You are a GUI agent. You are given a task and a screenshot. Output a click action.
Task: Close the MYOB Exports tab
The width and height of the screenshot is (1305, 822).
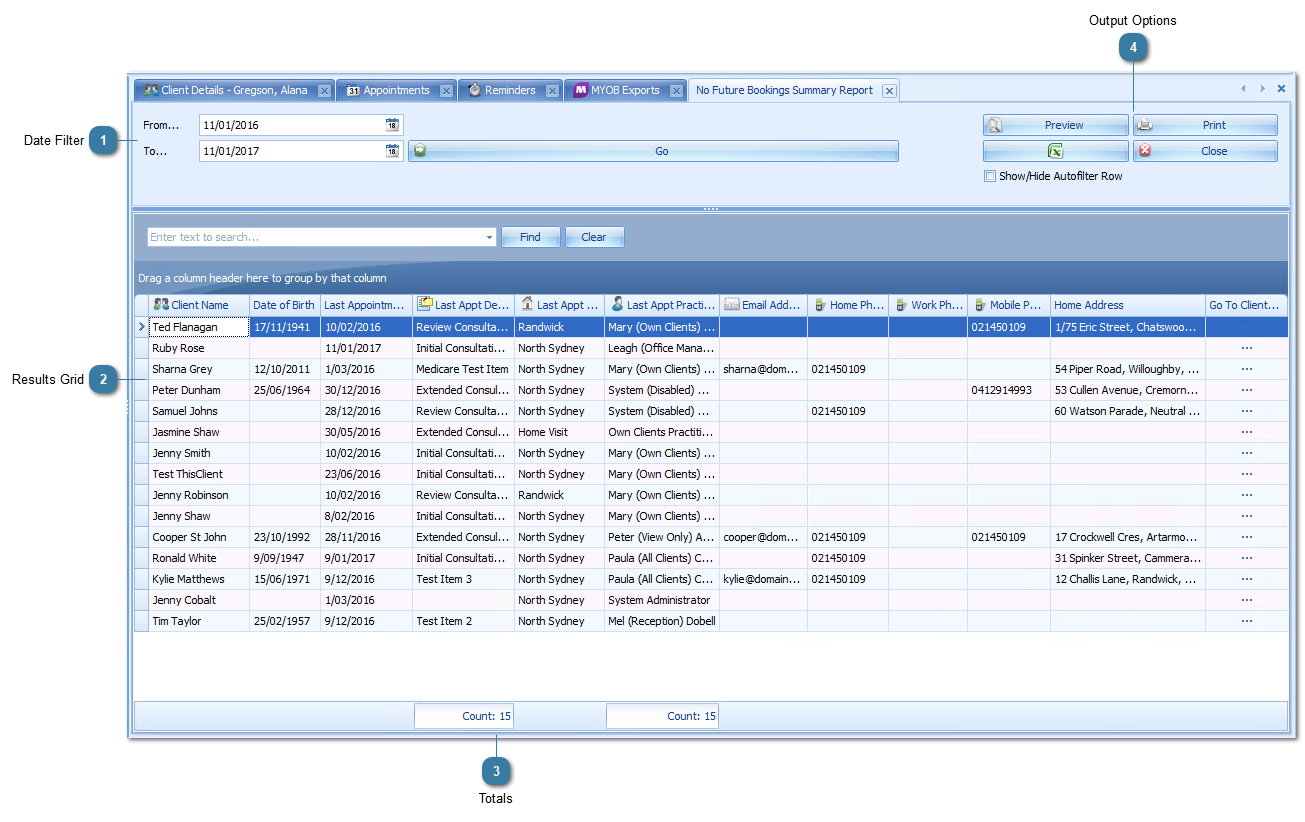[677, 91]
